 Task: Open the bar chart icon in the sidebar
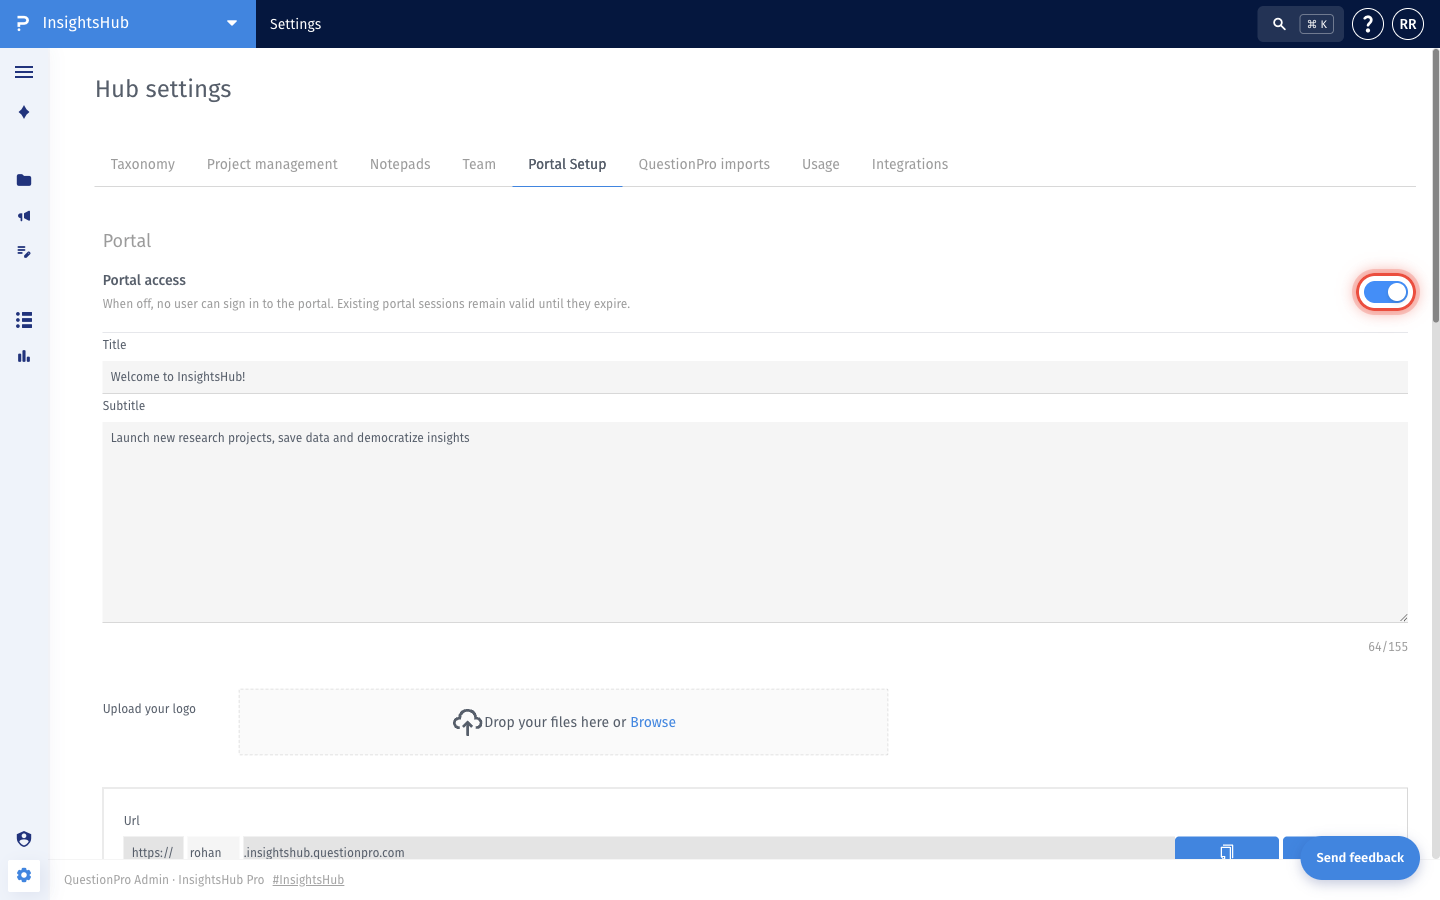24,356
